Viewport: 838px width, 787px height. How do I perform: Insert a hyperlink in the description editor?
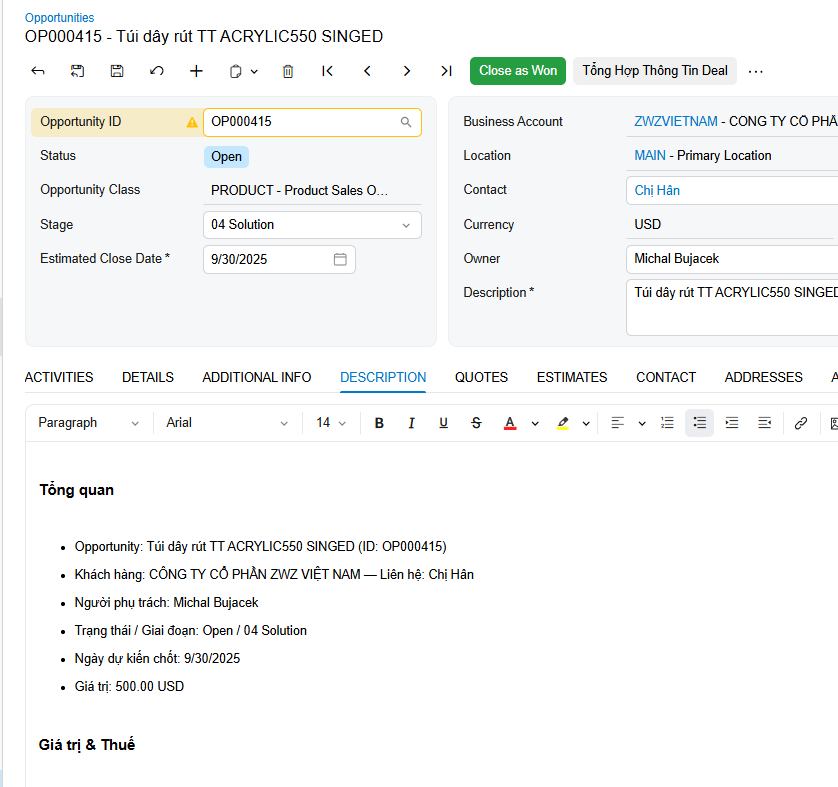(800, 422)
